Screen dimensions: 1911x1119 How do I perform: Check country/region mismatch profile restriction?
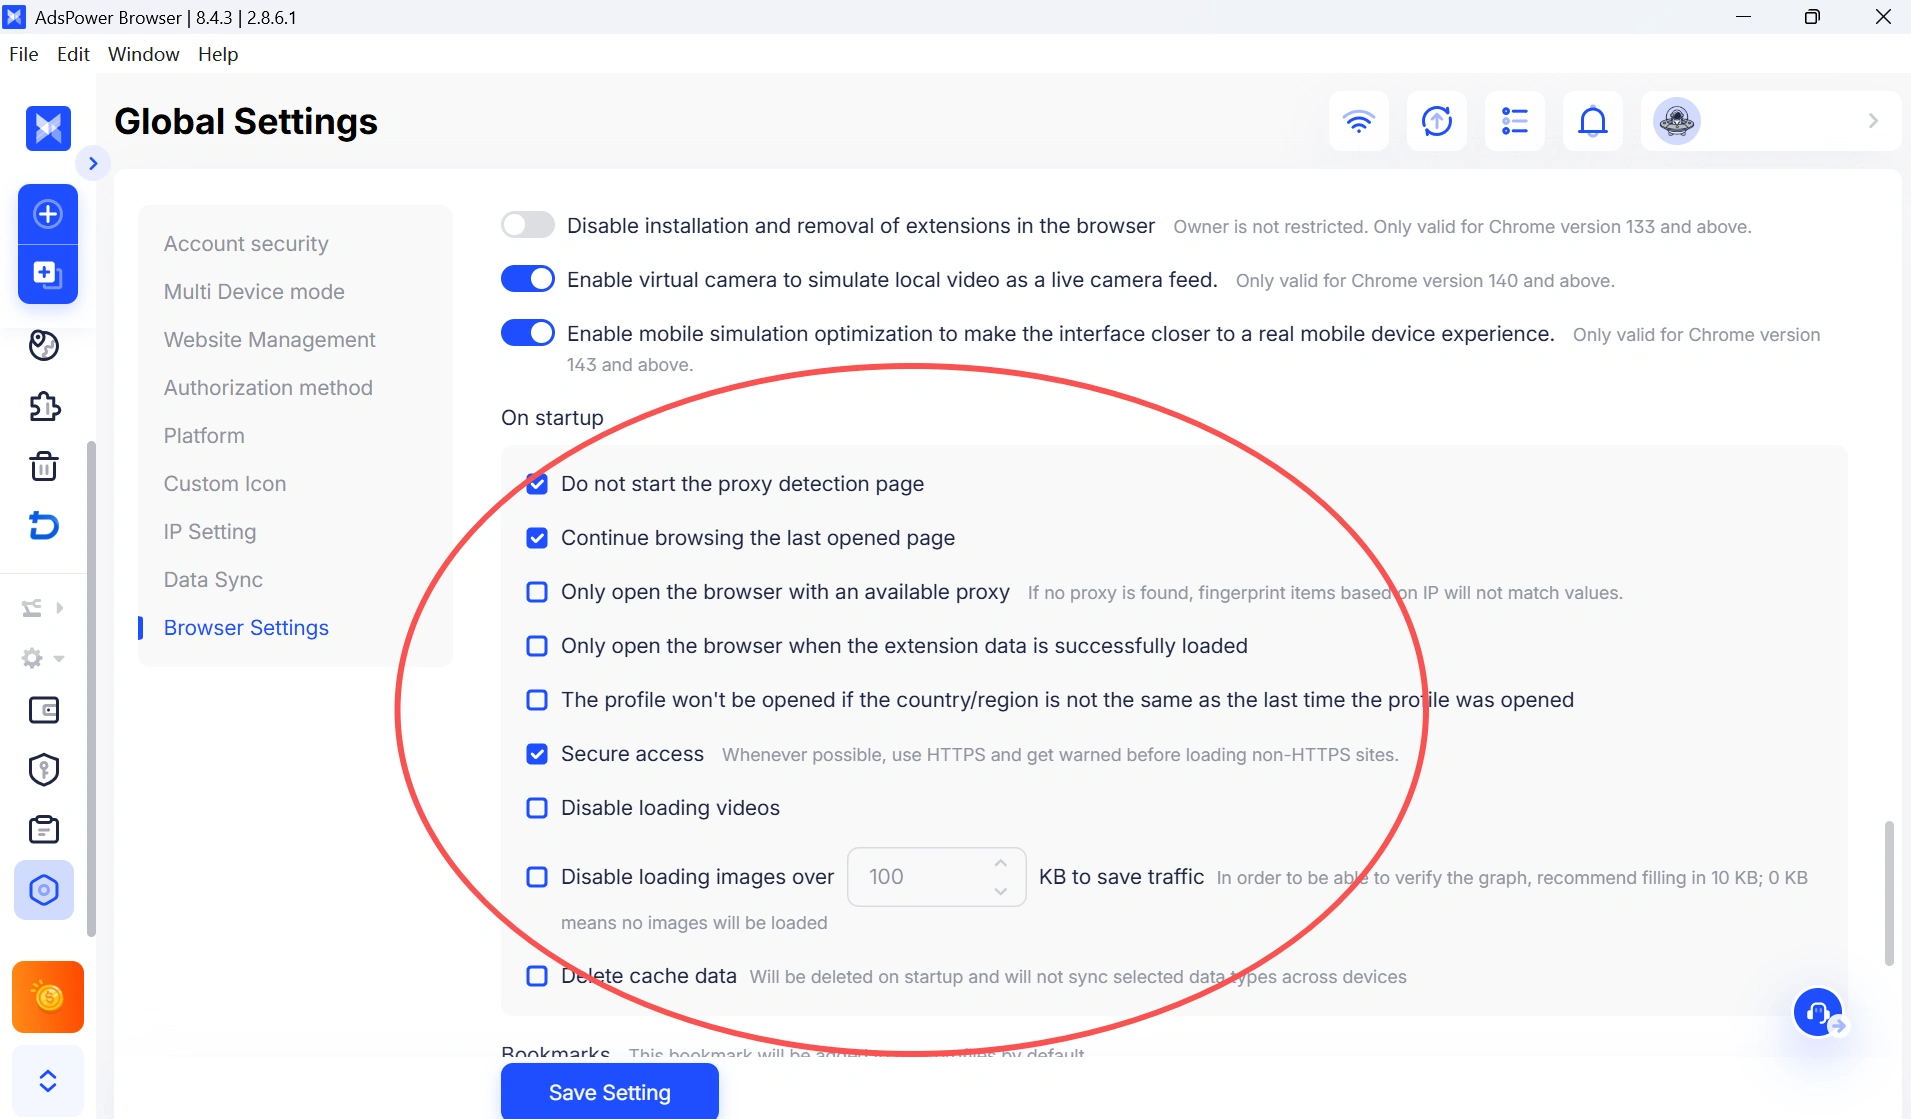(x=537, y=700)
